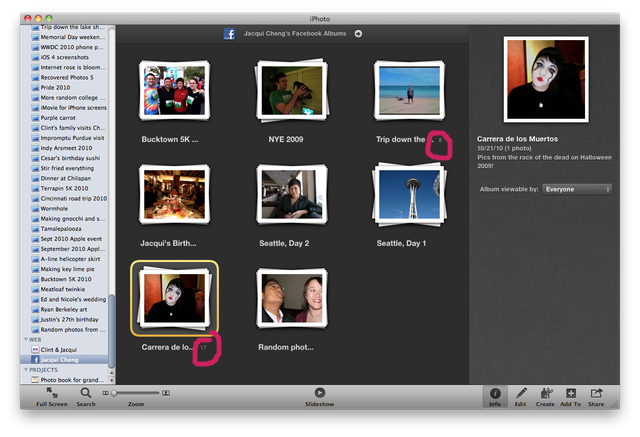
Task: Open the Share menu
Action: coord(596,397)
